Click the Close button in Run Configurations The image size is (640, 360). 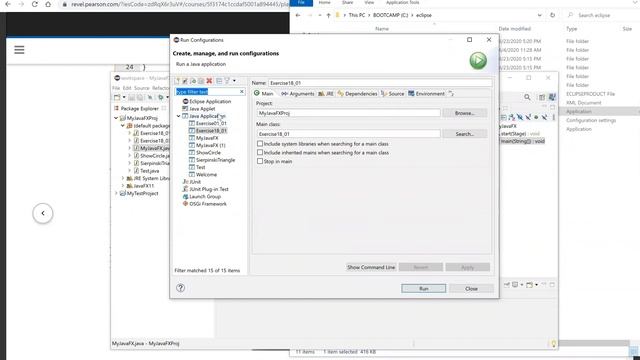point(471,289)
